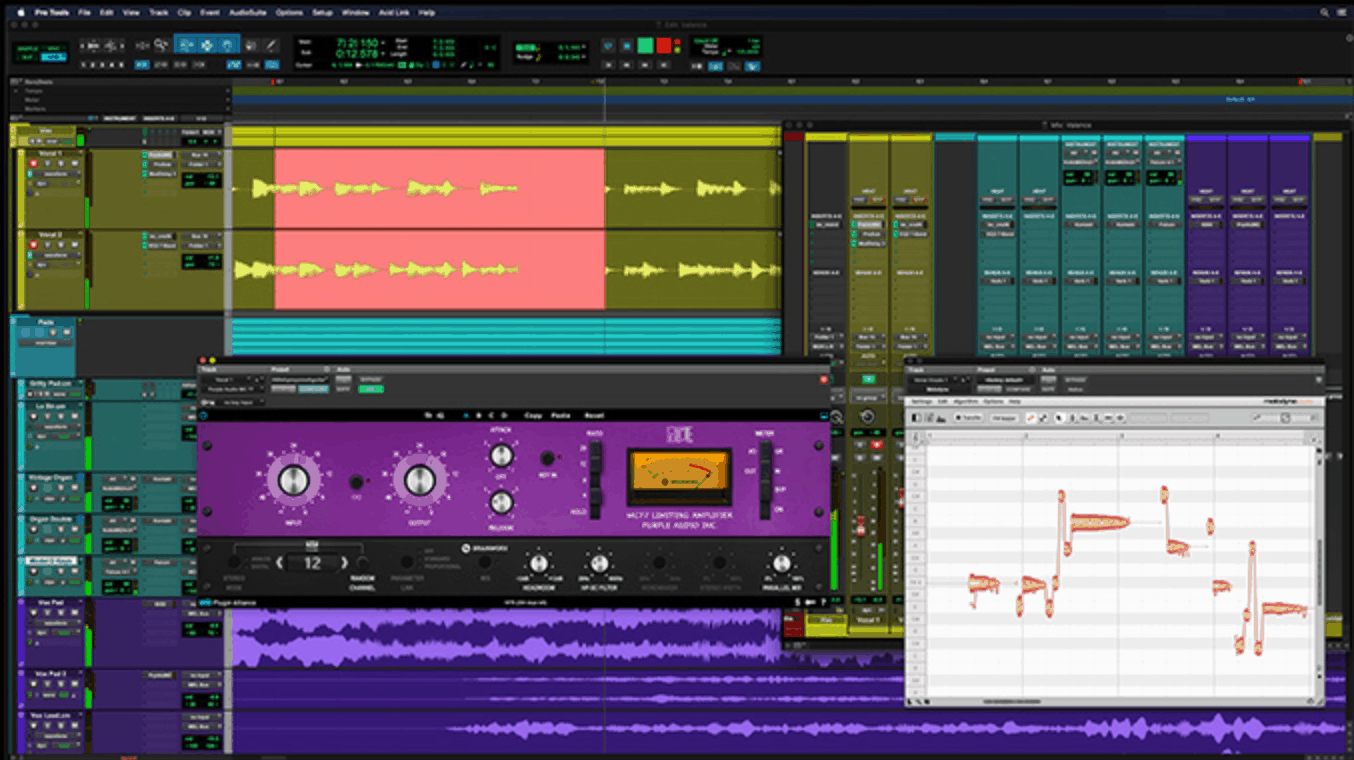Select the GR meter mode button
The width and height of the screenshot is (1354, 760).
pyautogui.click(x=766, y=453)
